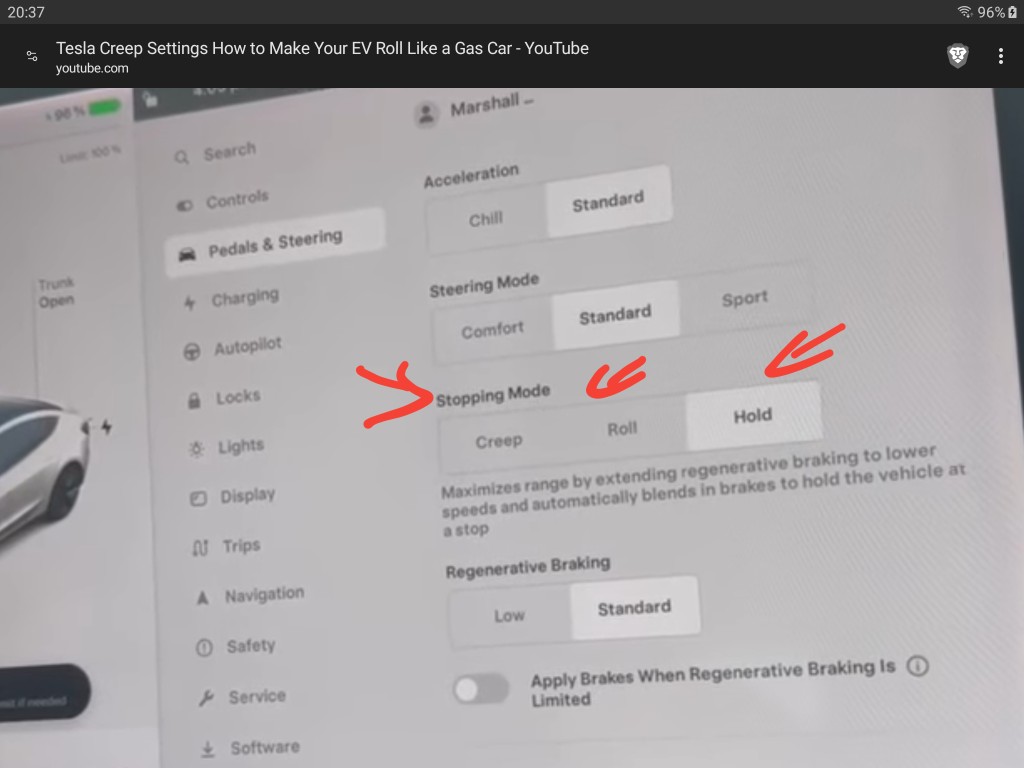This screenshot has width=1024, height=768.
Task: Select Creep stopping mode
Action: coord(499,441)
